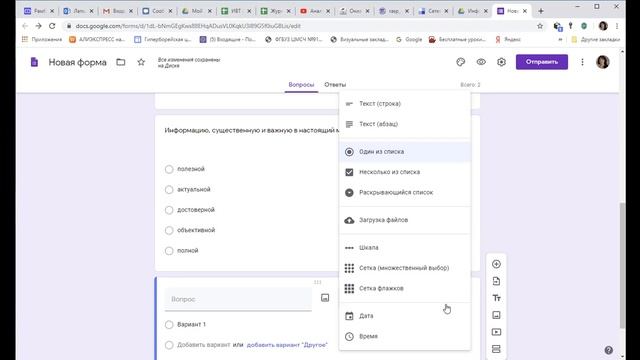Preview form with the eye icon
Image resolution: width=640 pixels, height=360 pixels.
point(481,62)
